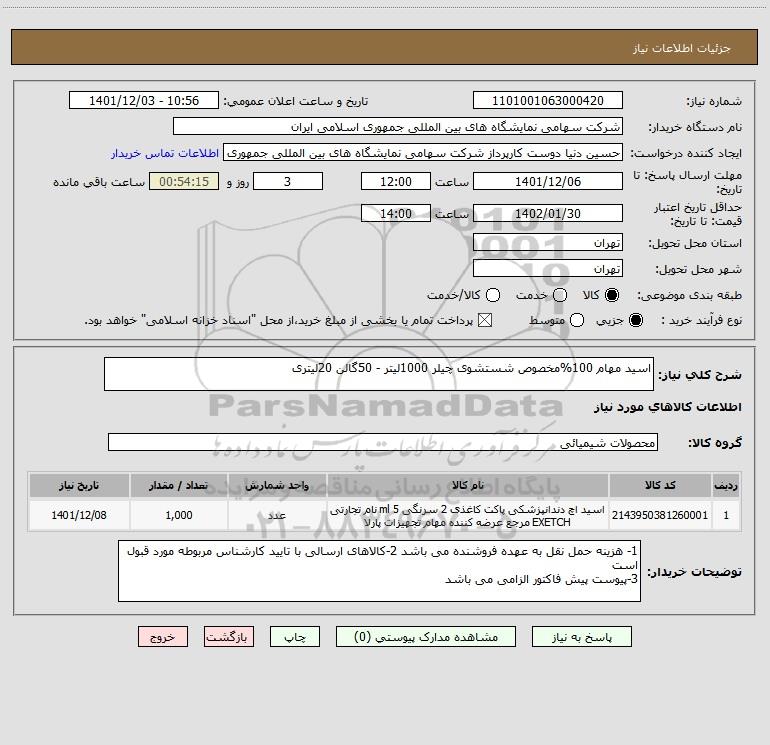Click the countdown timer 00:54:15
The image size is (770, 745).
pos(184,182)
